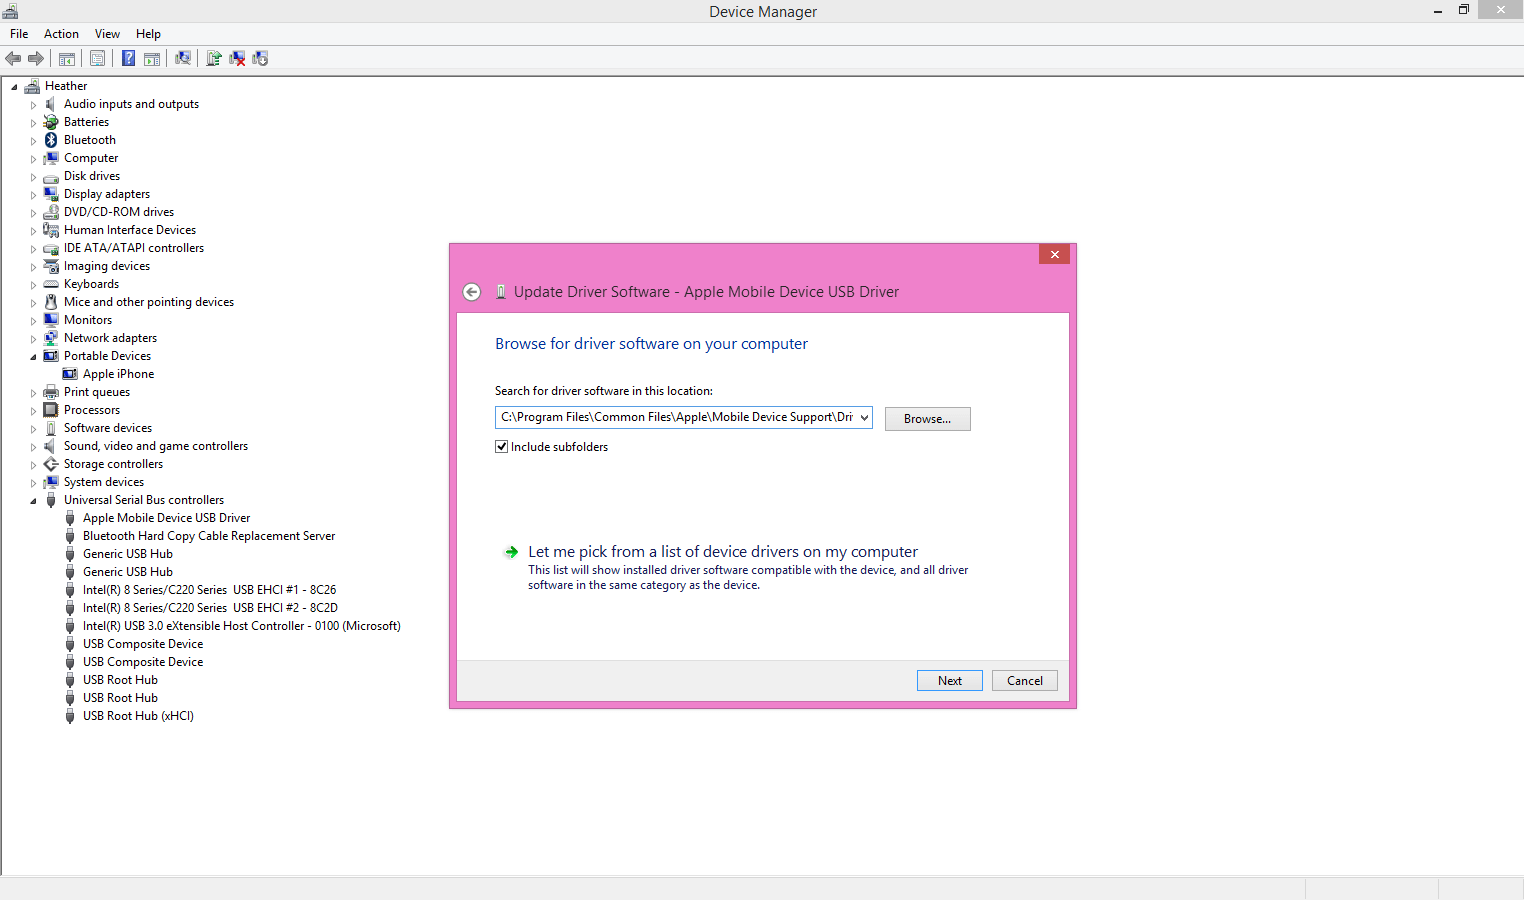
Task: Select Sound, video and game controllers label
Action: click(156, 446)
